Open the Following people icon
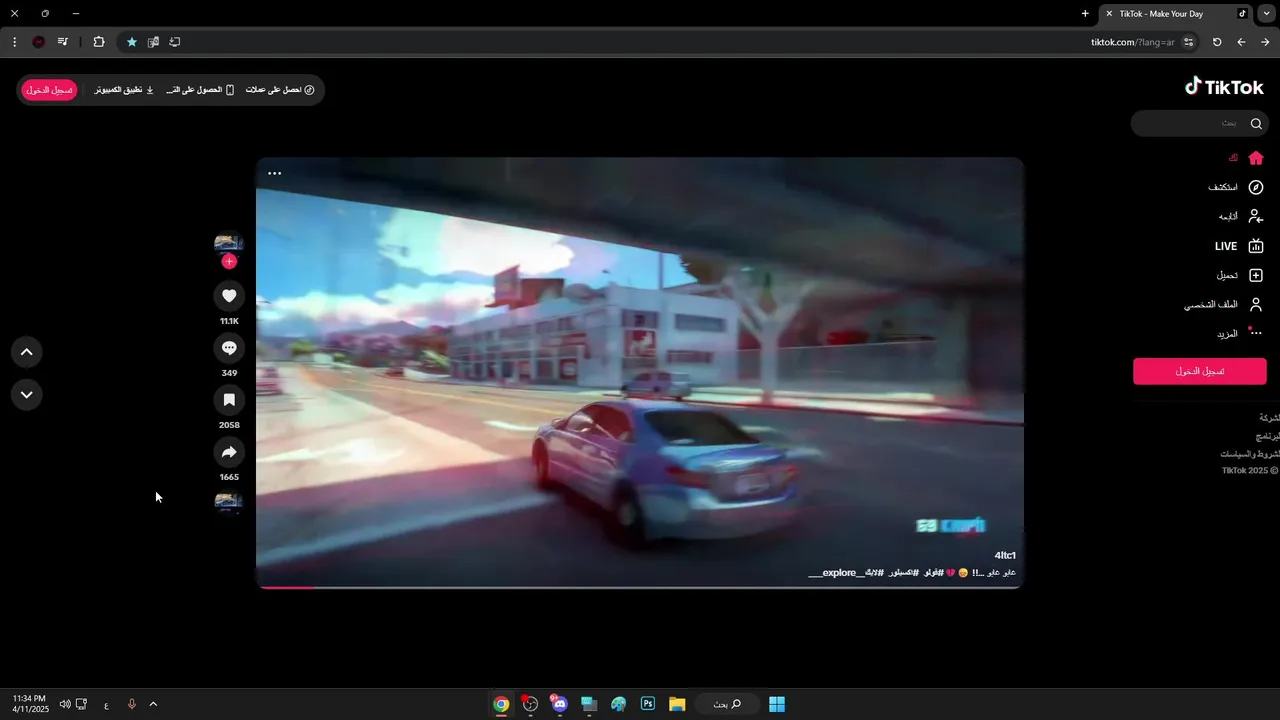Image resolution: width=1280 pixels, height=720 pixels. pyautogui.click(x=1256, y=216)
